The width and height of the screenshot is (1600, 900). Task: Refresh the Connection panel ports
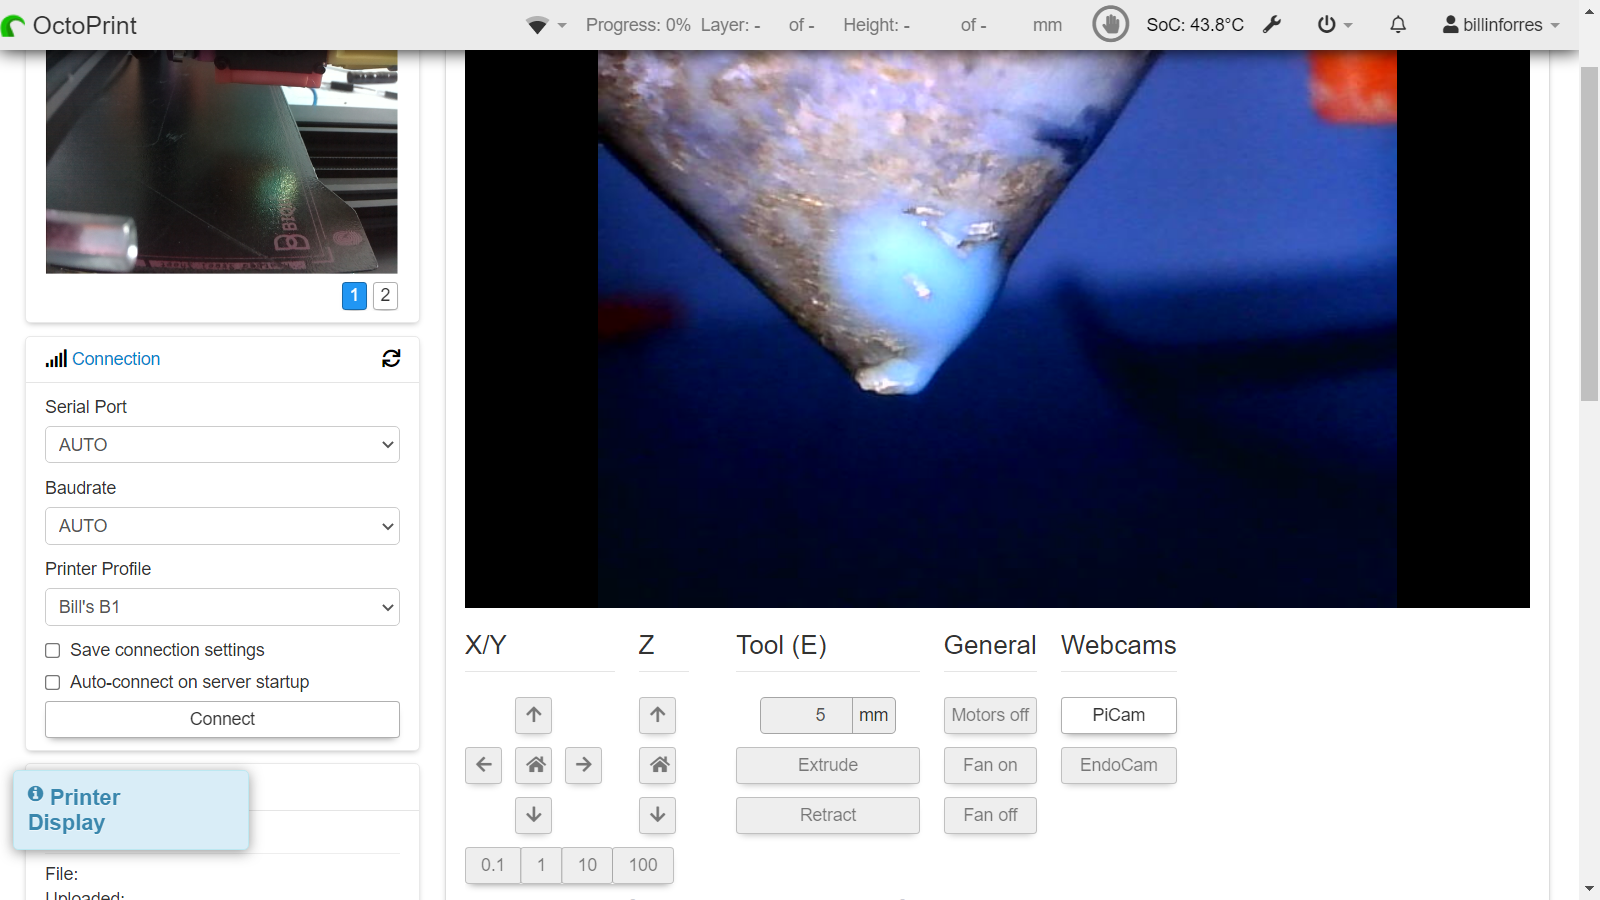(x=391, y=359)
